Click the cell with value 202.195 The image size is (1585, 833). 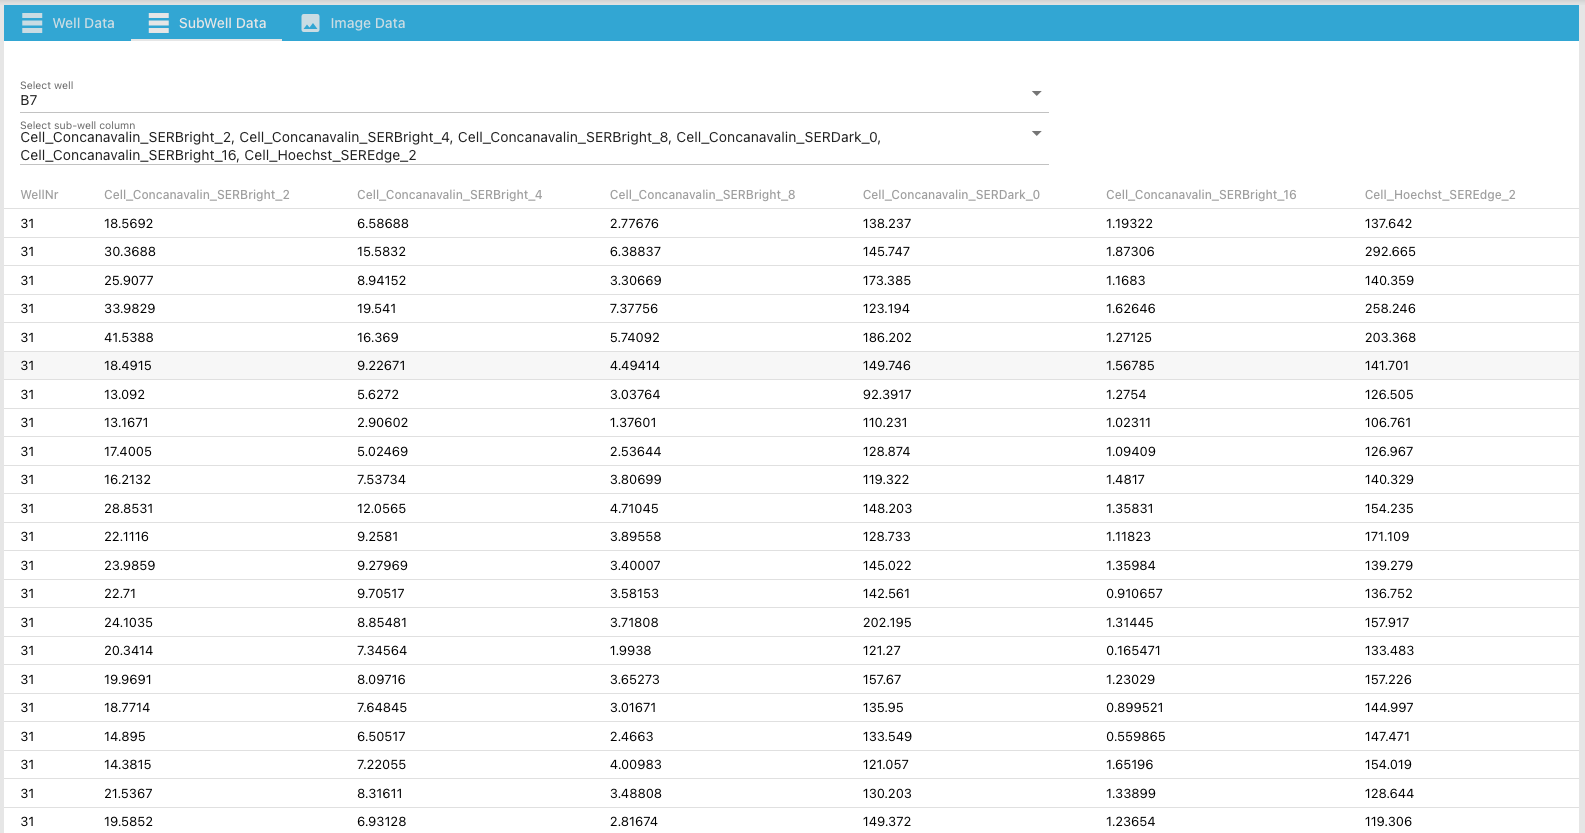tap(887, 623)
